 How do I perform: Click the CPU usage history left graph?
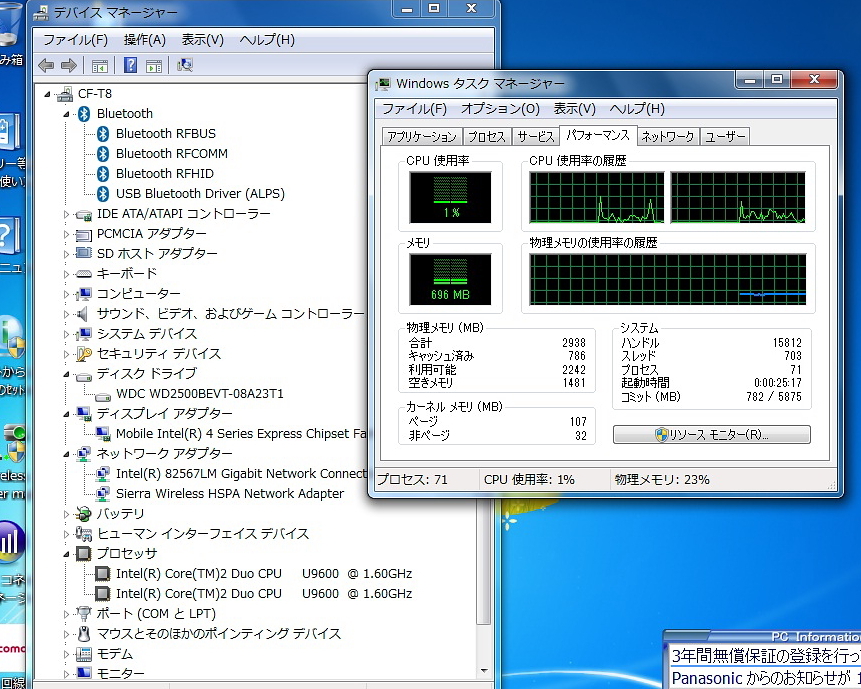click(x=596, y=198)
